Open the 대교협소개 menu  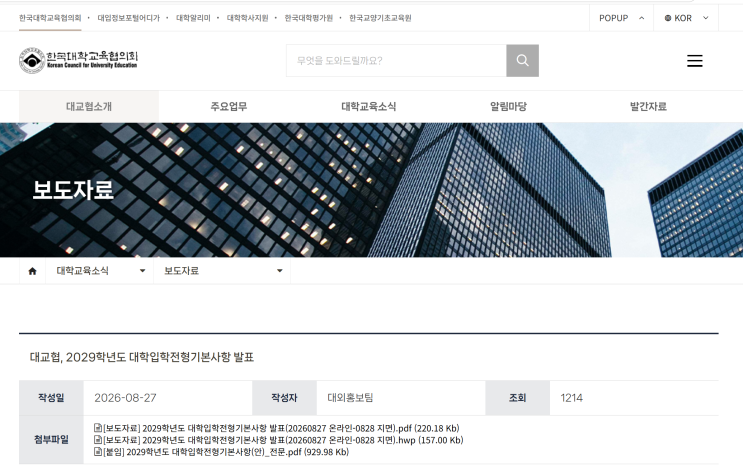(89, 107)
